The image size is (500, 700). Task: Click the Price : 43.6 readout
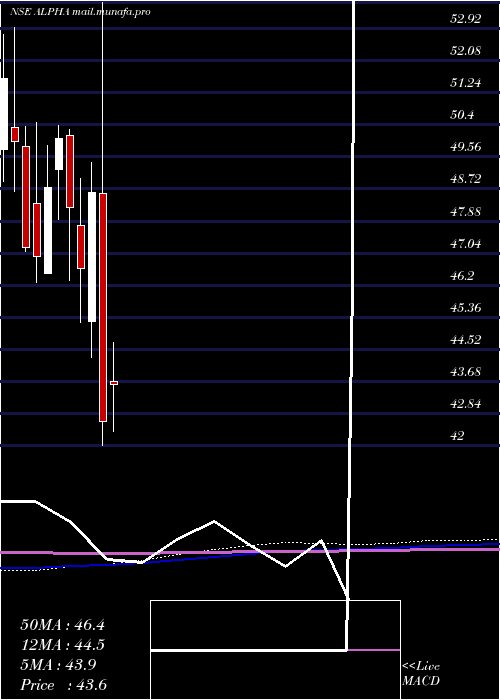[63, 685]
